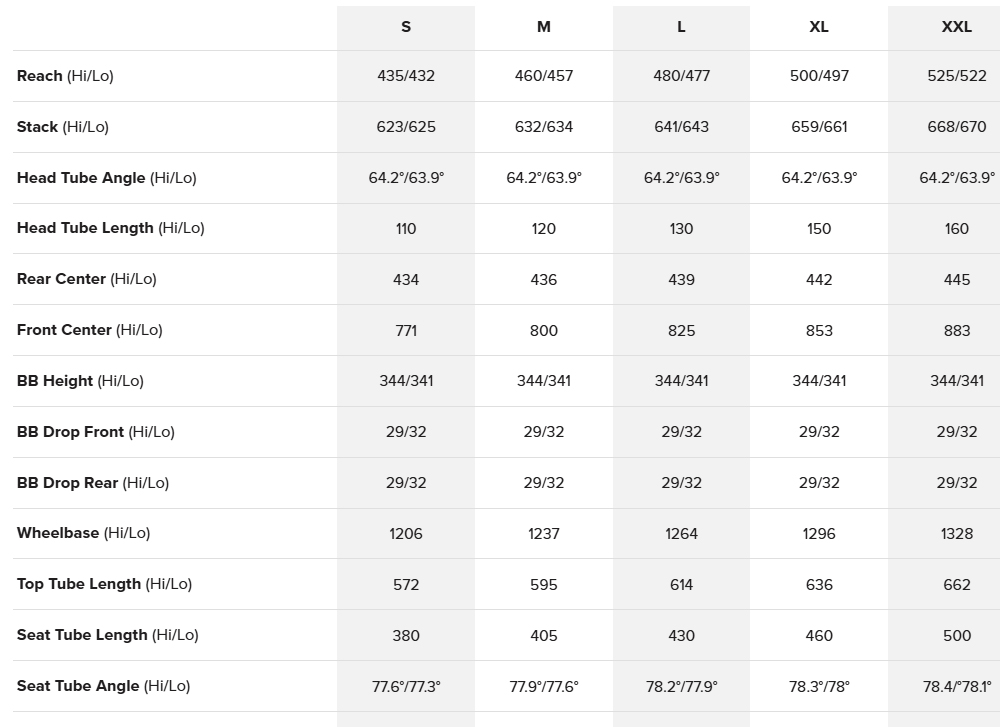Select the BB Drop Front row label

[95, 432]
